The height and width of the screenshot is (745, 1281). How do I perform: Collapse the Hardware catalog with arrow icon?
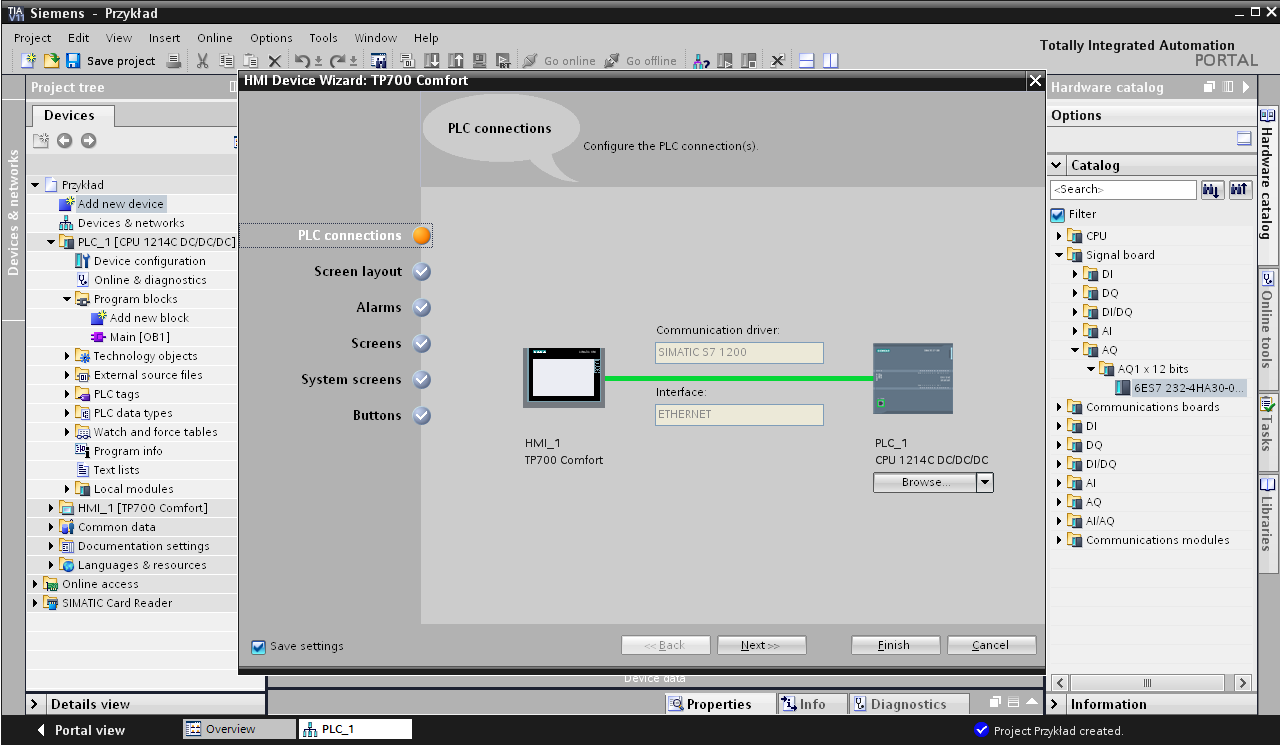pyautogui.click(x=1246, y=87)
